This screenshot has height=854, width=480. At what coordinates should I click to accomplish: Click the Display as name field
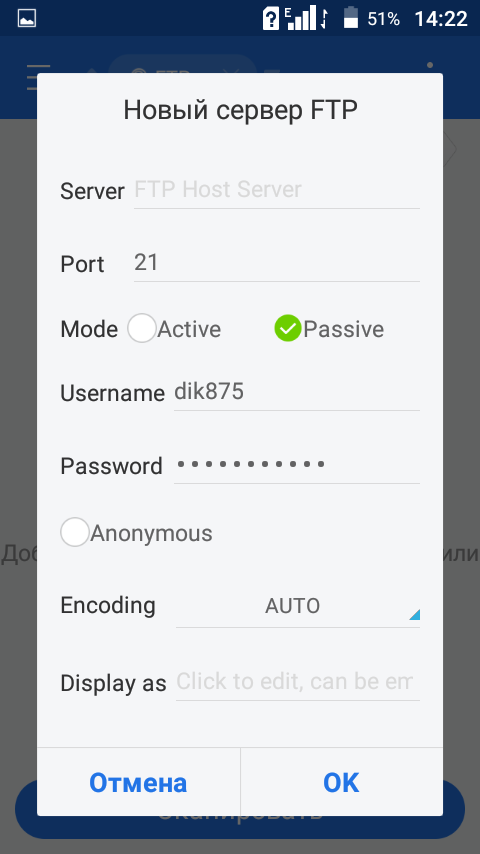[297, 682]
